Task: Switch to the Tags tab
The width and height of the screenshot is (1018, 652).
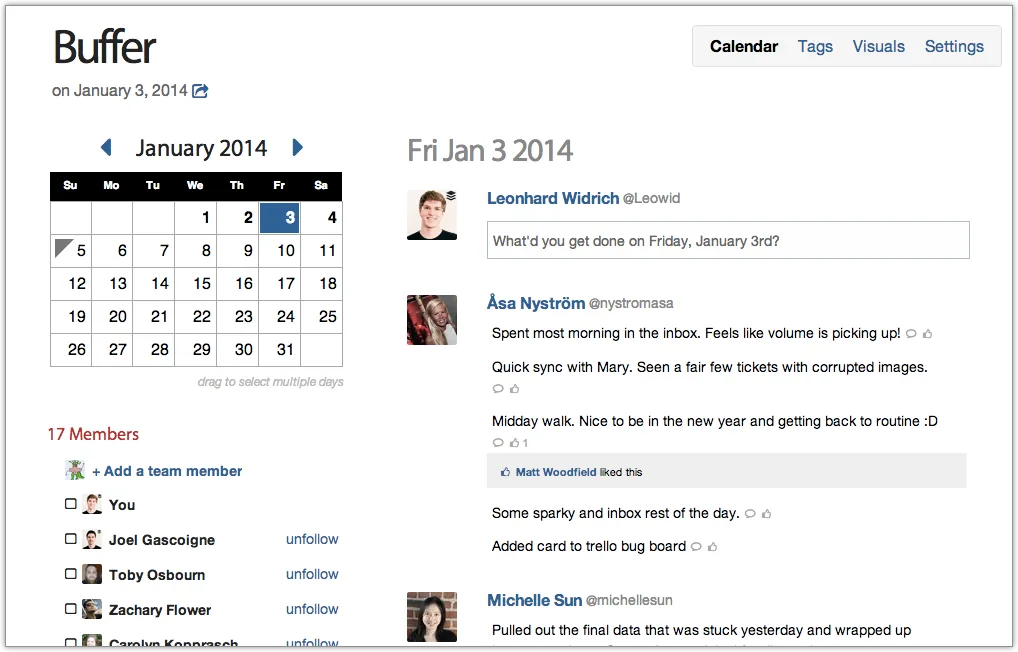Action: 815,47
